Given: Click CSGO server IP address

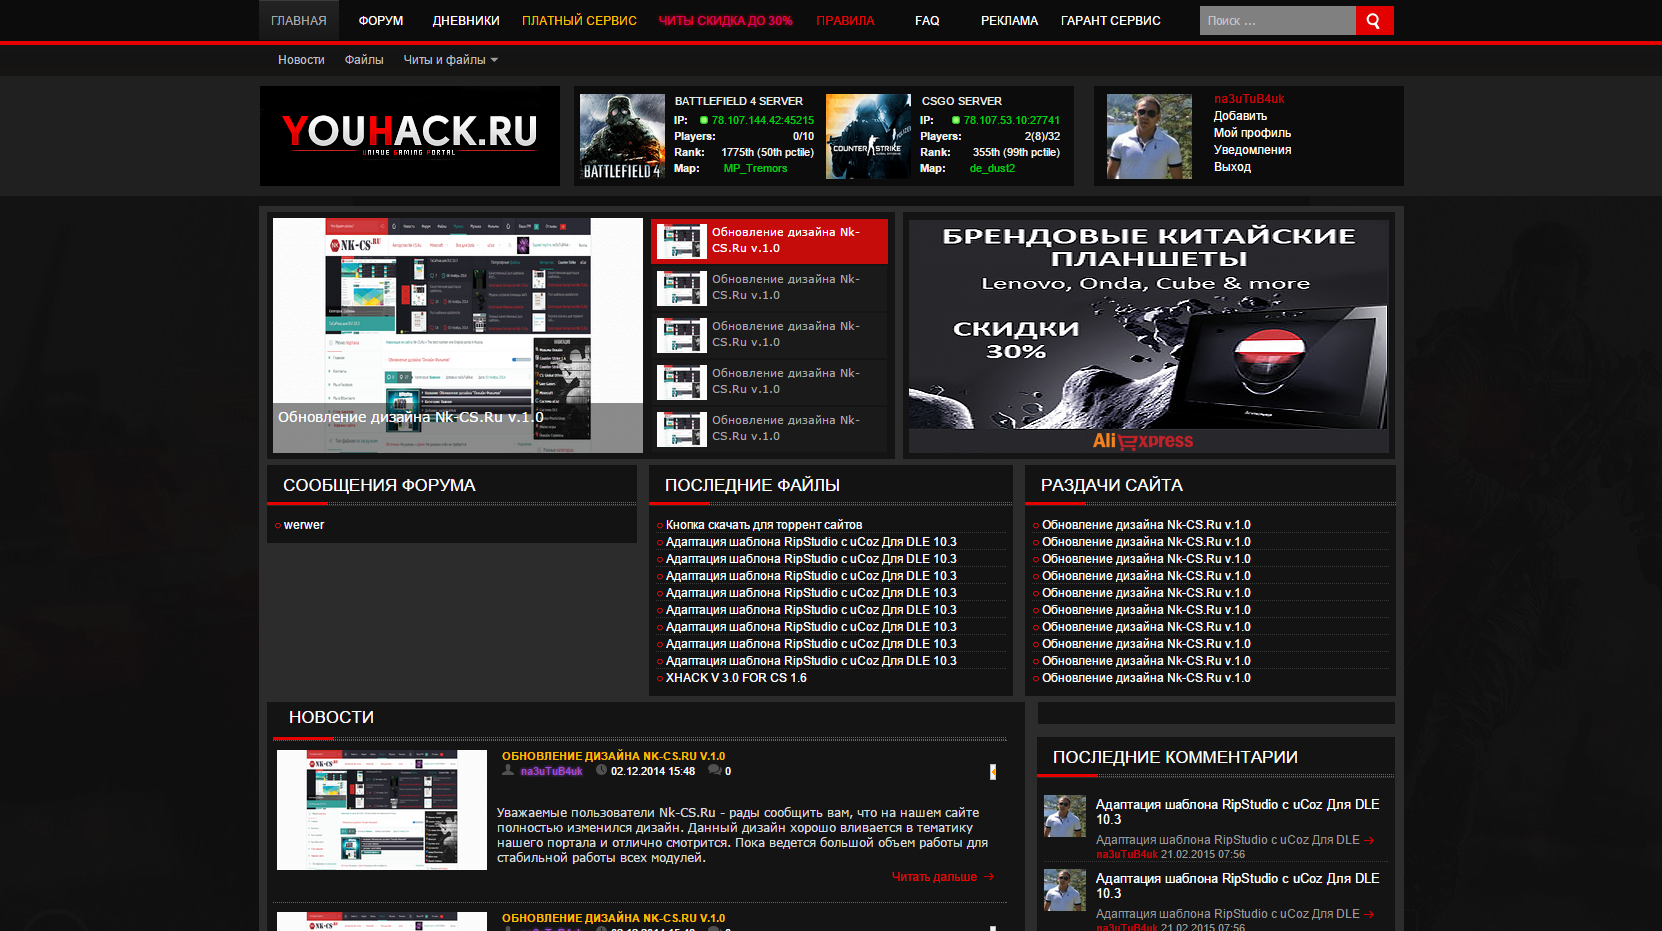Looking at the screenshot, I should (1011, 120).
